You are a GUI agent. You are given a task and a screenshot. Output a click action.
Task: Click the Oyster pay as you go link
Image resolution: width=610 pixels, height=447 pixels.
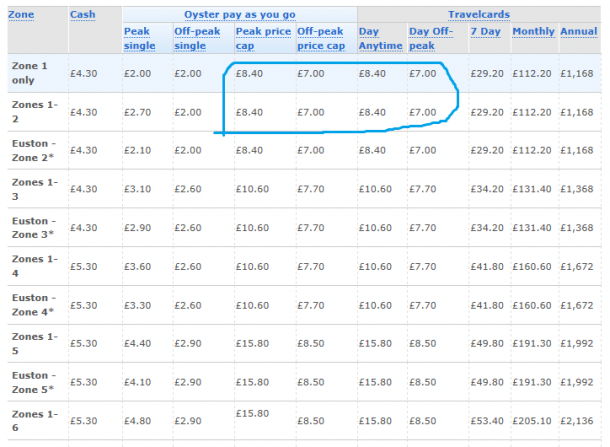(x=240, y=15)
